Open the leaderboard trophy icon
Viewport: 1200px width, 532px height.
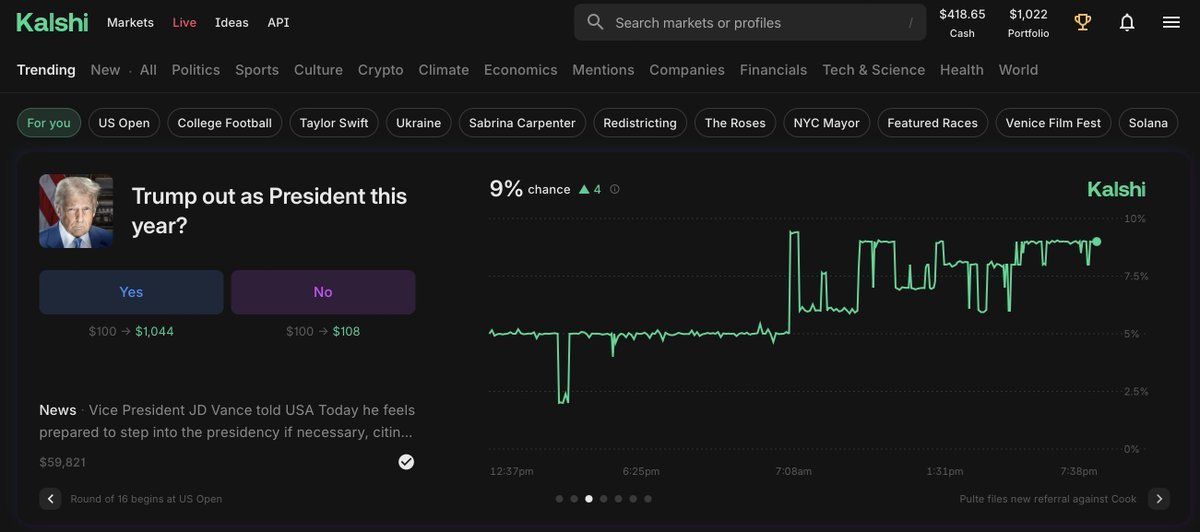tap(1082, 22)
